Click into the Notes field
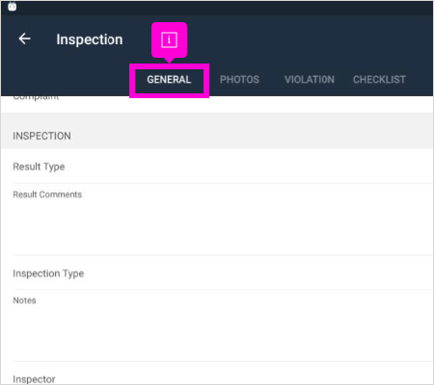Viewport: 434px width, 385px height. [x=223, y=326]
